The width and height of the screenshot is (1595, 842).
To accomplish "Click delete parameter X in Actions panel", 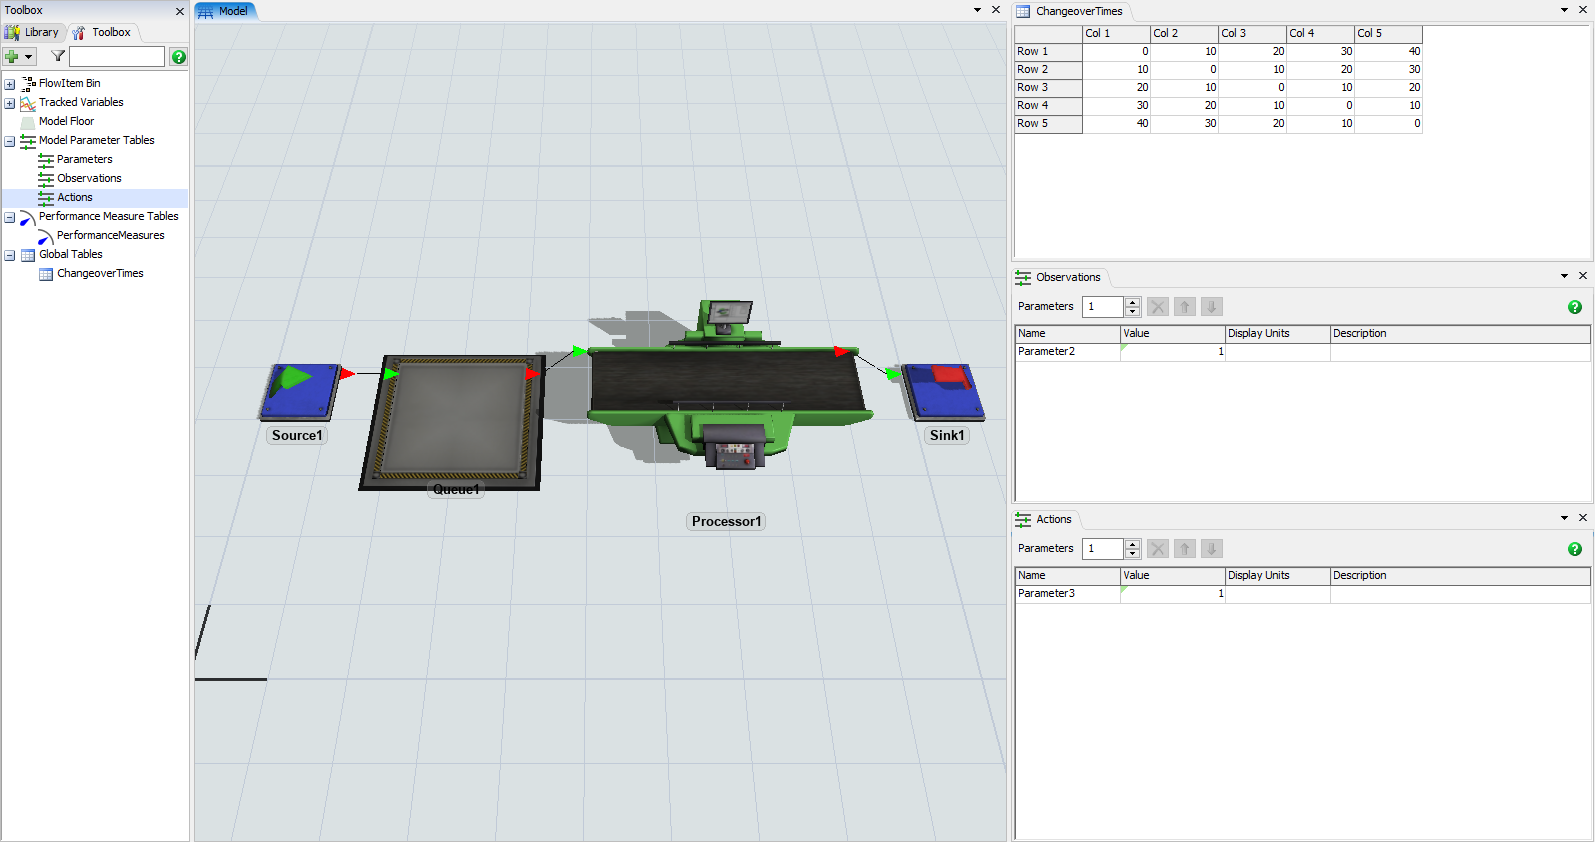I will point(1158,549).
